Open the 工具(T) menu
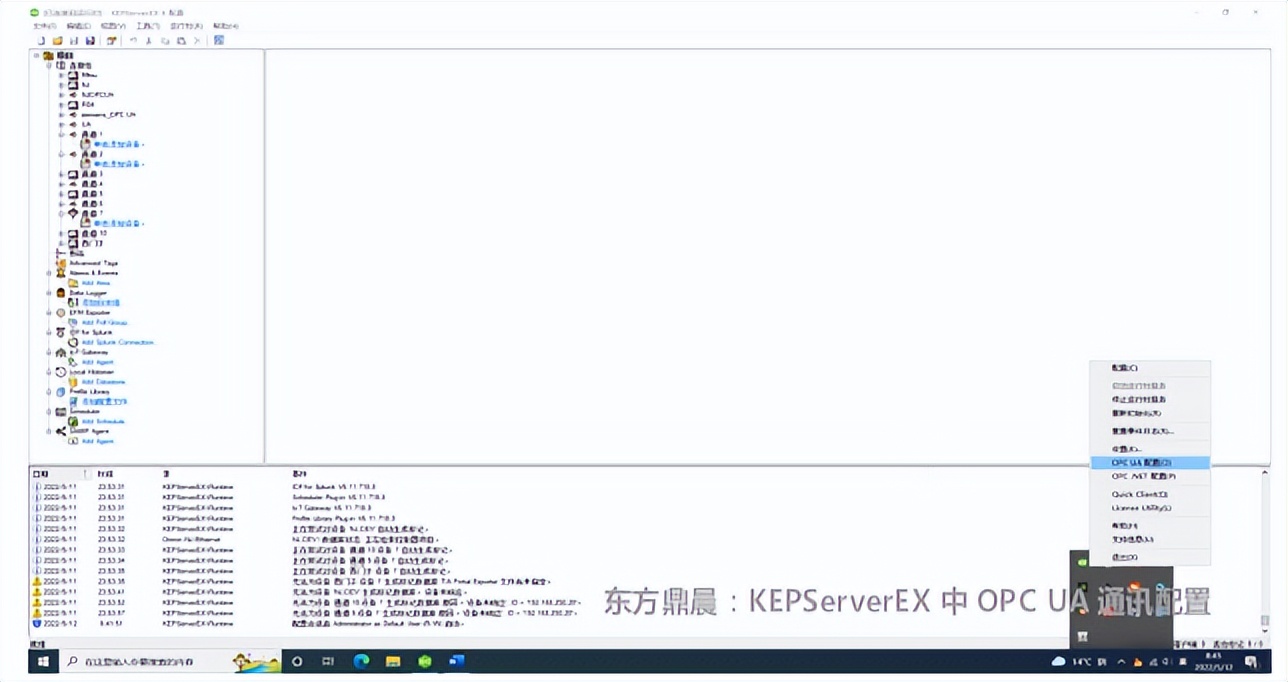Viewport: 1288px width, 682px height. pyautogui.click(x=148, y=25)
